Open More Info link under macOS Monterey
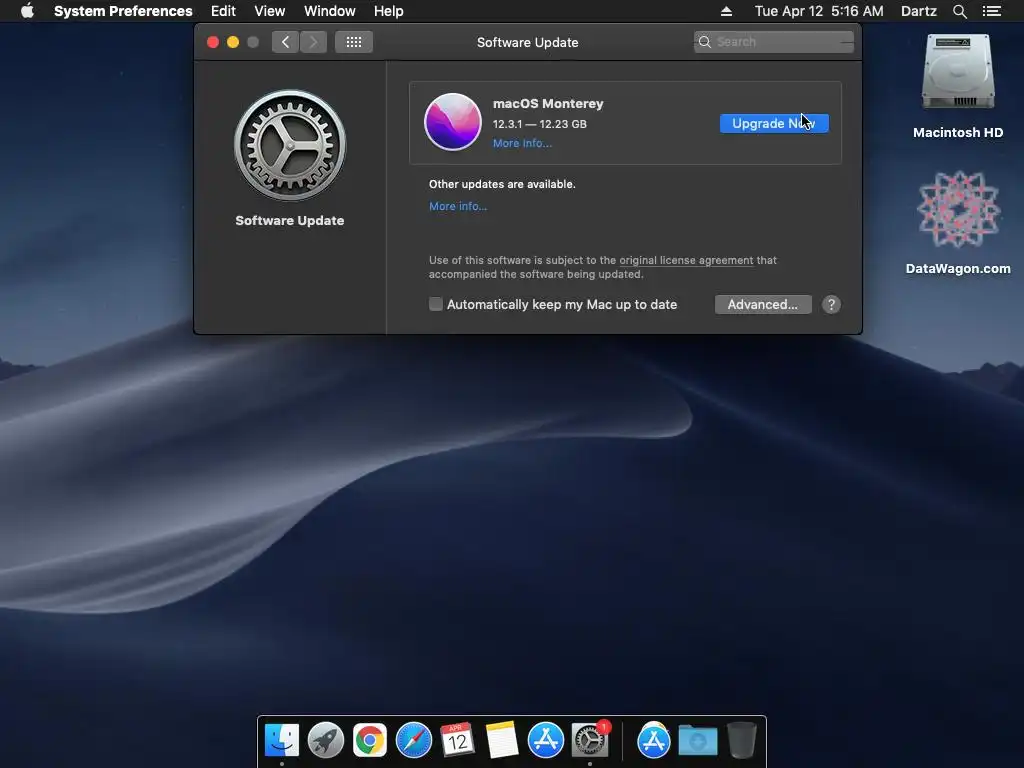Image resolution: width=1024 pixels, height=768 pixels. [x=522, y=143]
